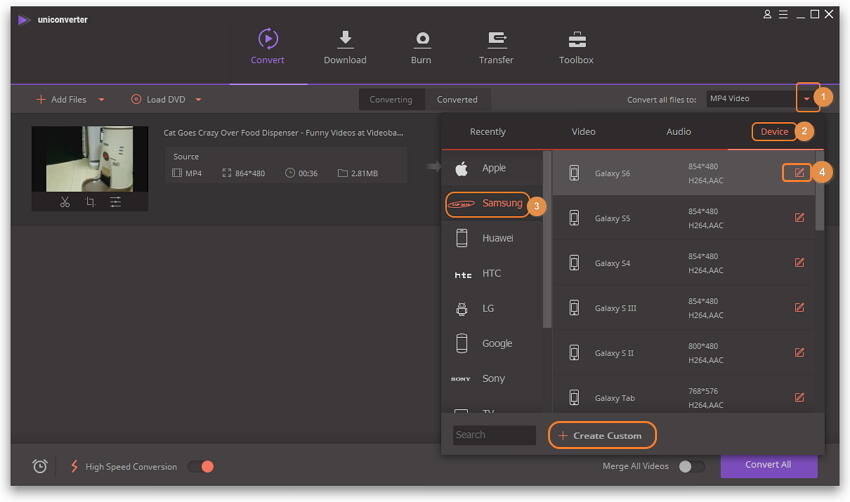Click the brand list scrollbar
This screenshot has height=502, width=850.
coord(547,239)
